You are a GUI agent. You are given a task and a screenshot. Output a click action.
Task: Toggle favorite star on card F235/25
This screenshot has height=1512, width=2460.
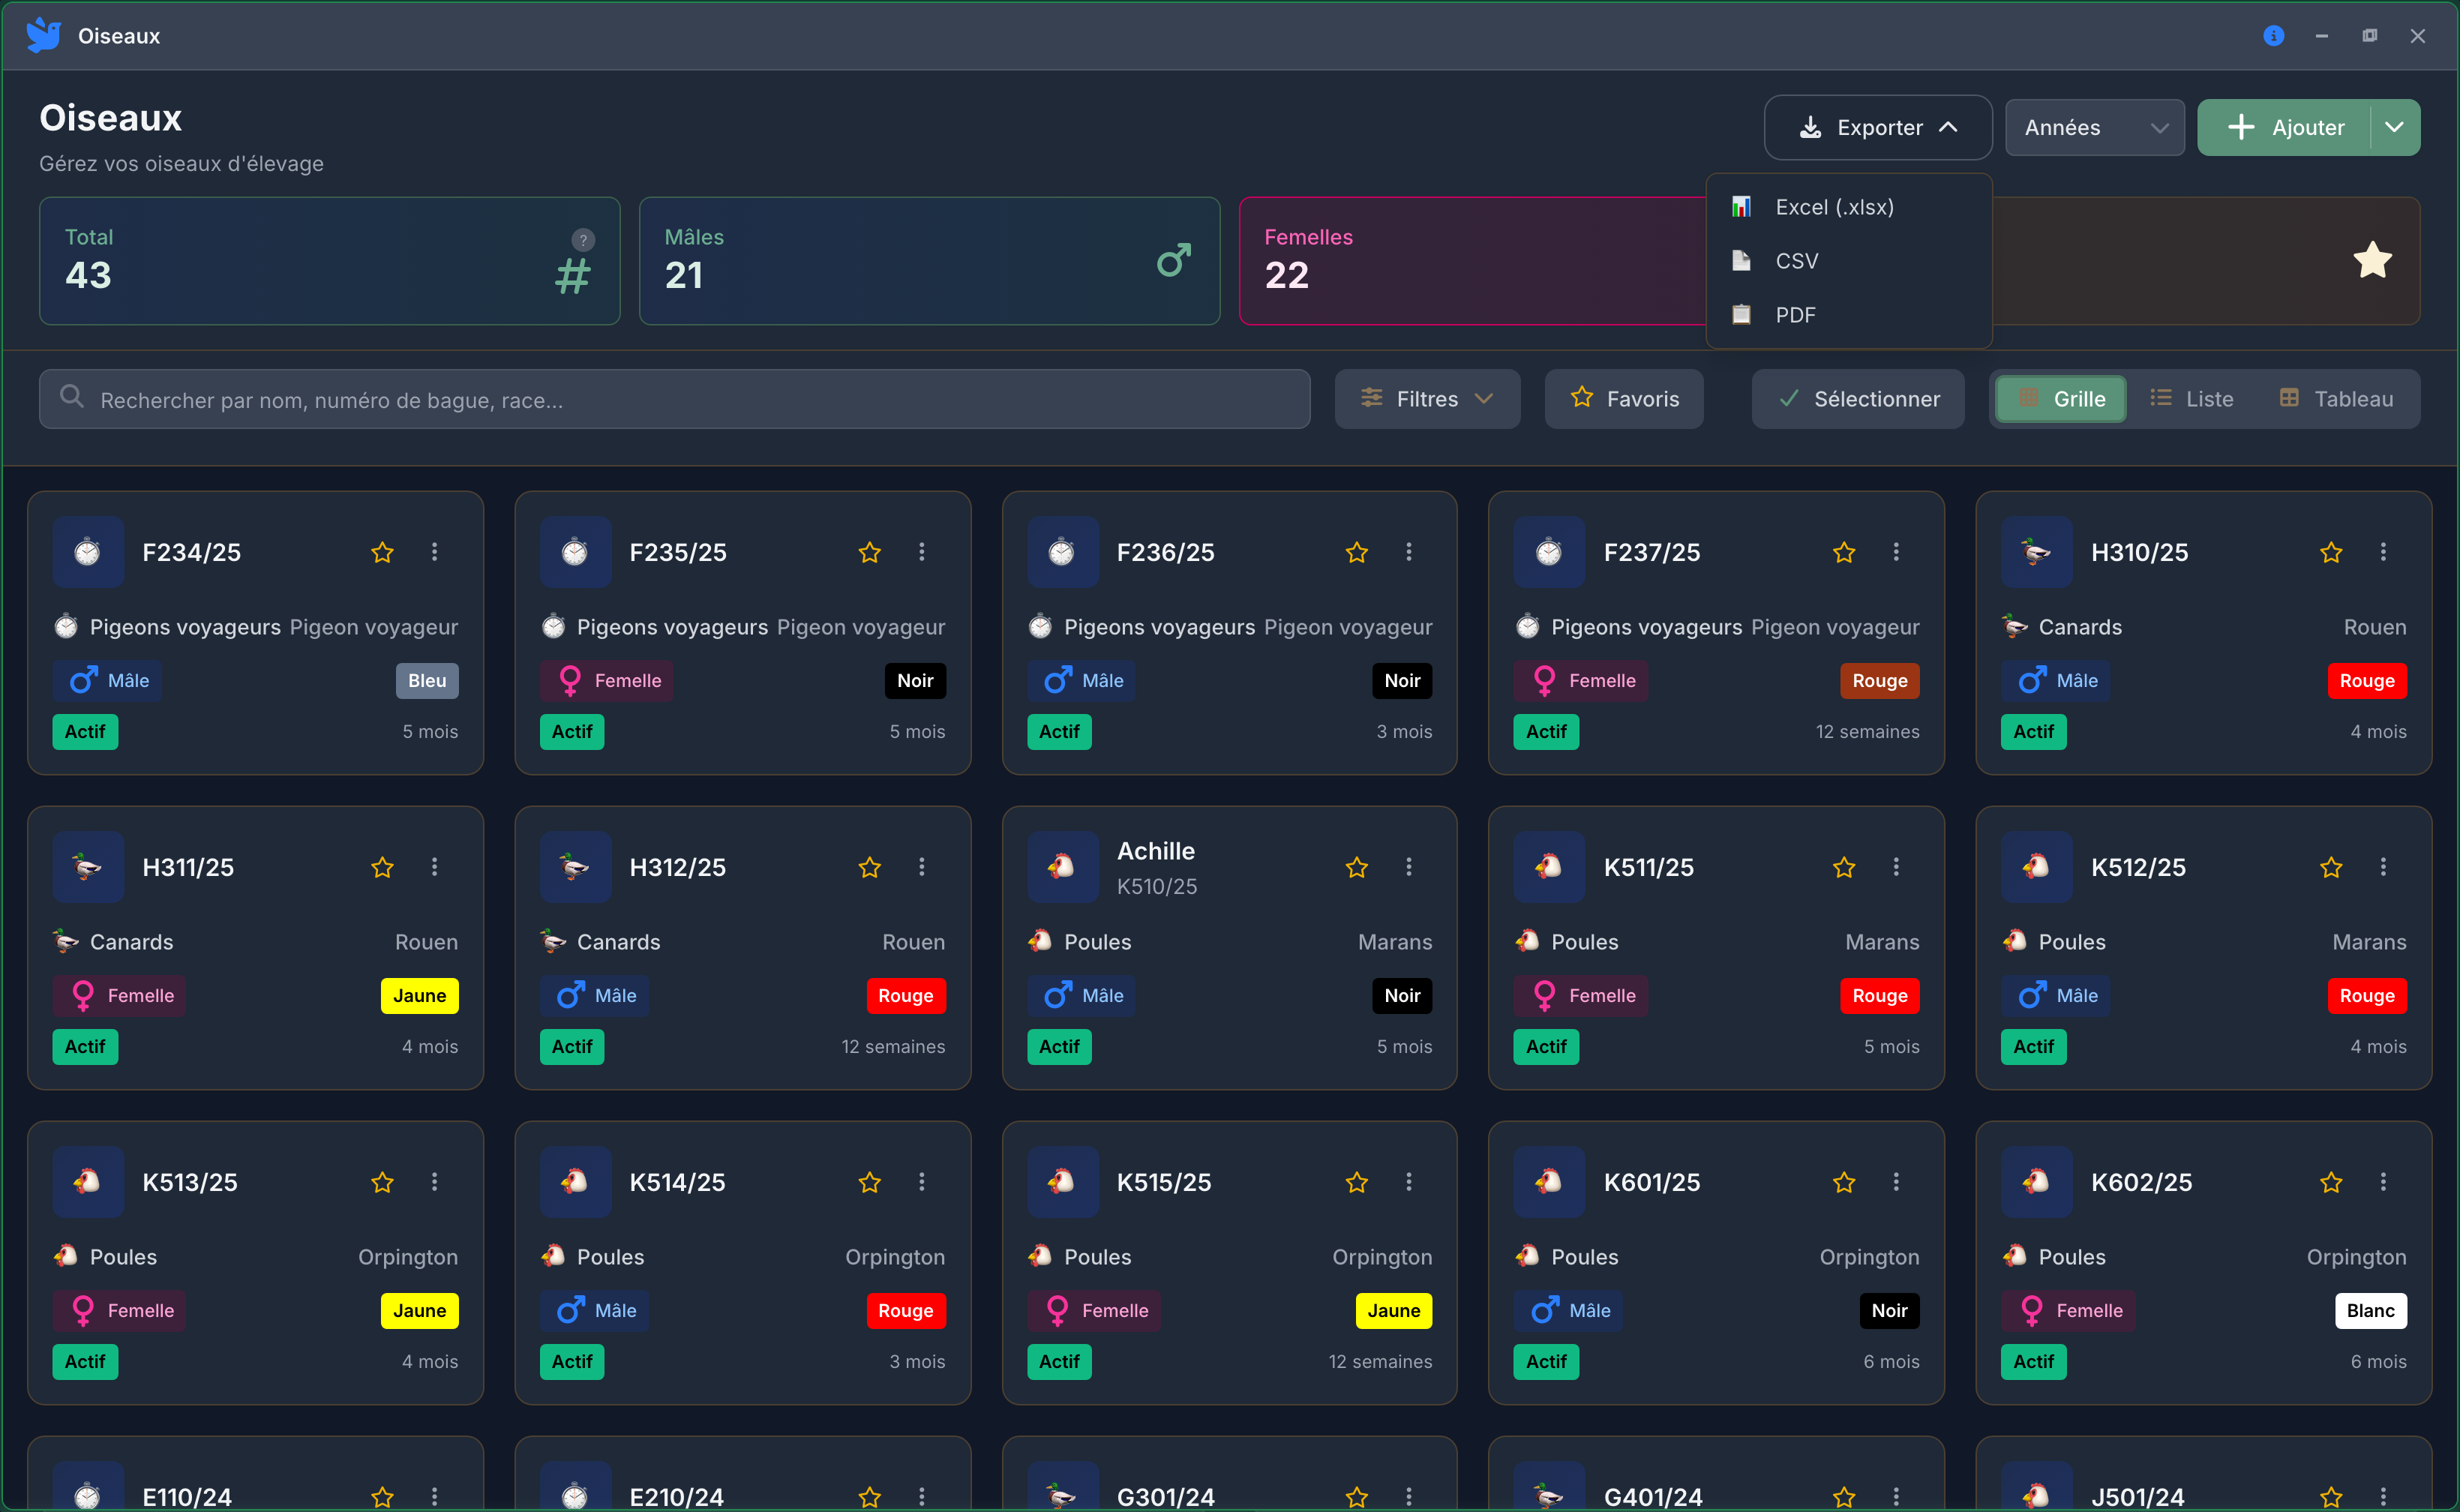pos(870,552)
